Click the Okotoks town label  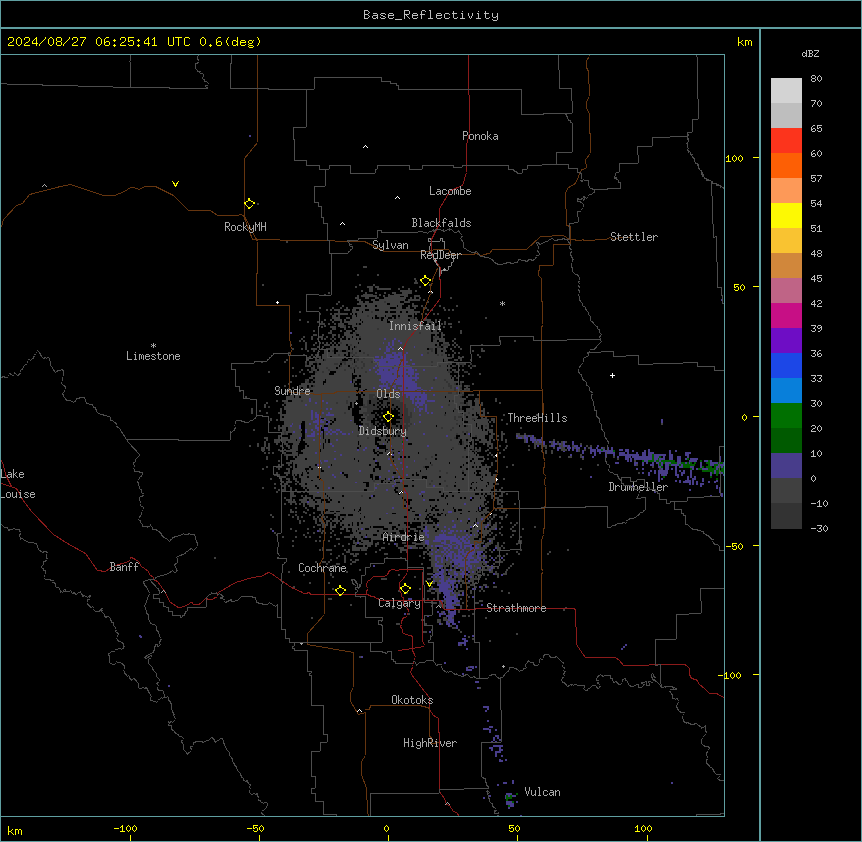[412, 700]
